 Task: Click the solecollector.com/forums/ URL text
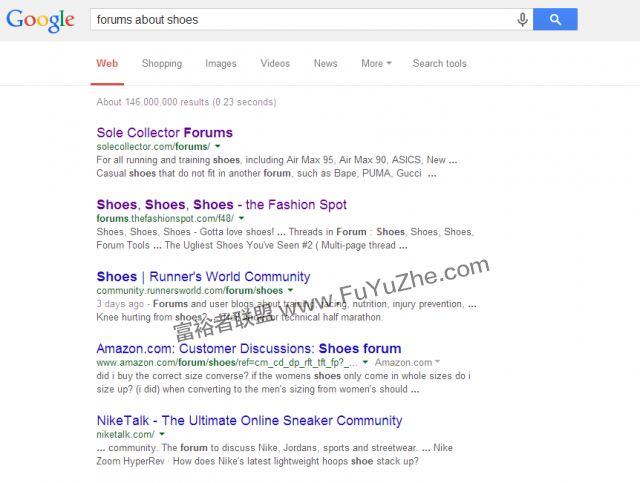click(x=153, y=147)
